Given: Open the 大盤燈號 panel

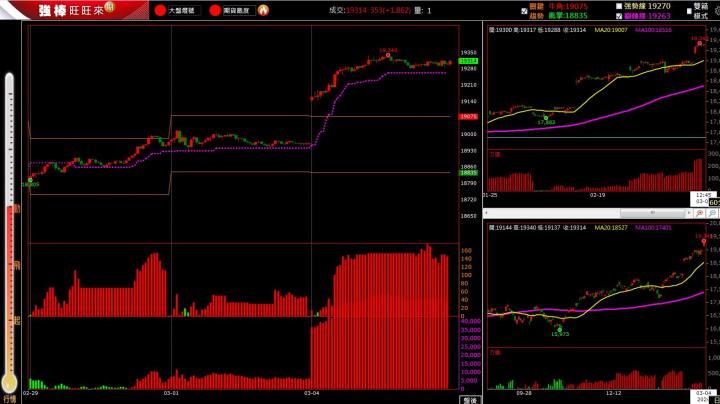Looking at the screenshot, I should point(182,10).
